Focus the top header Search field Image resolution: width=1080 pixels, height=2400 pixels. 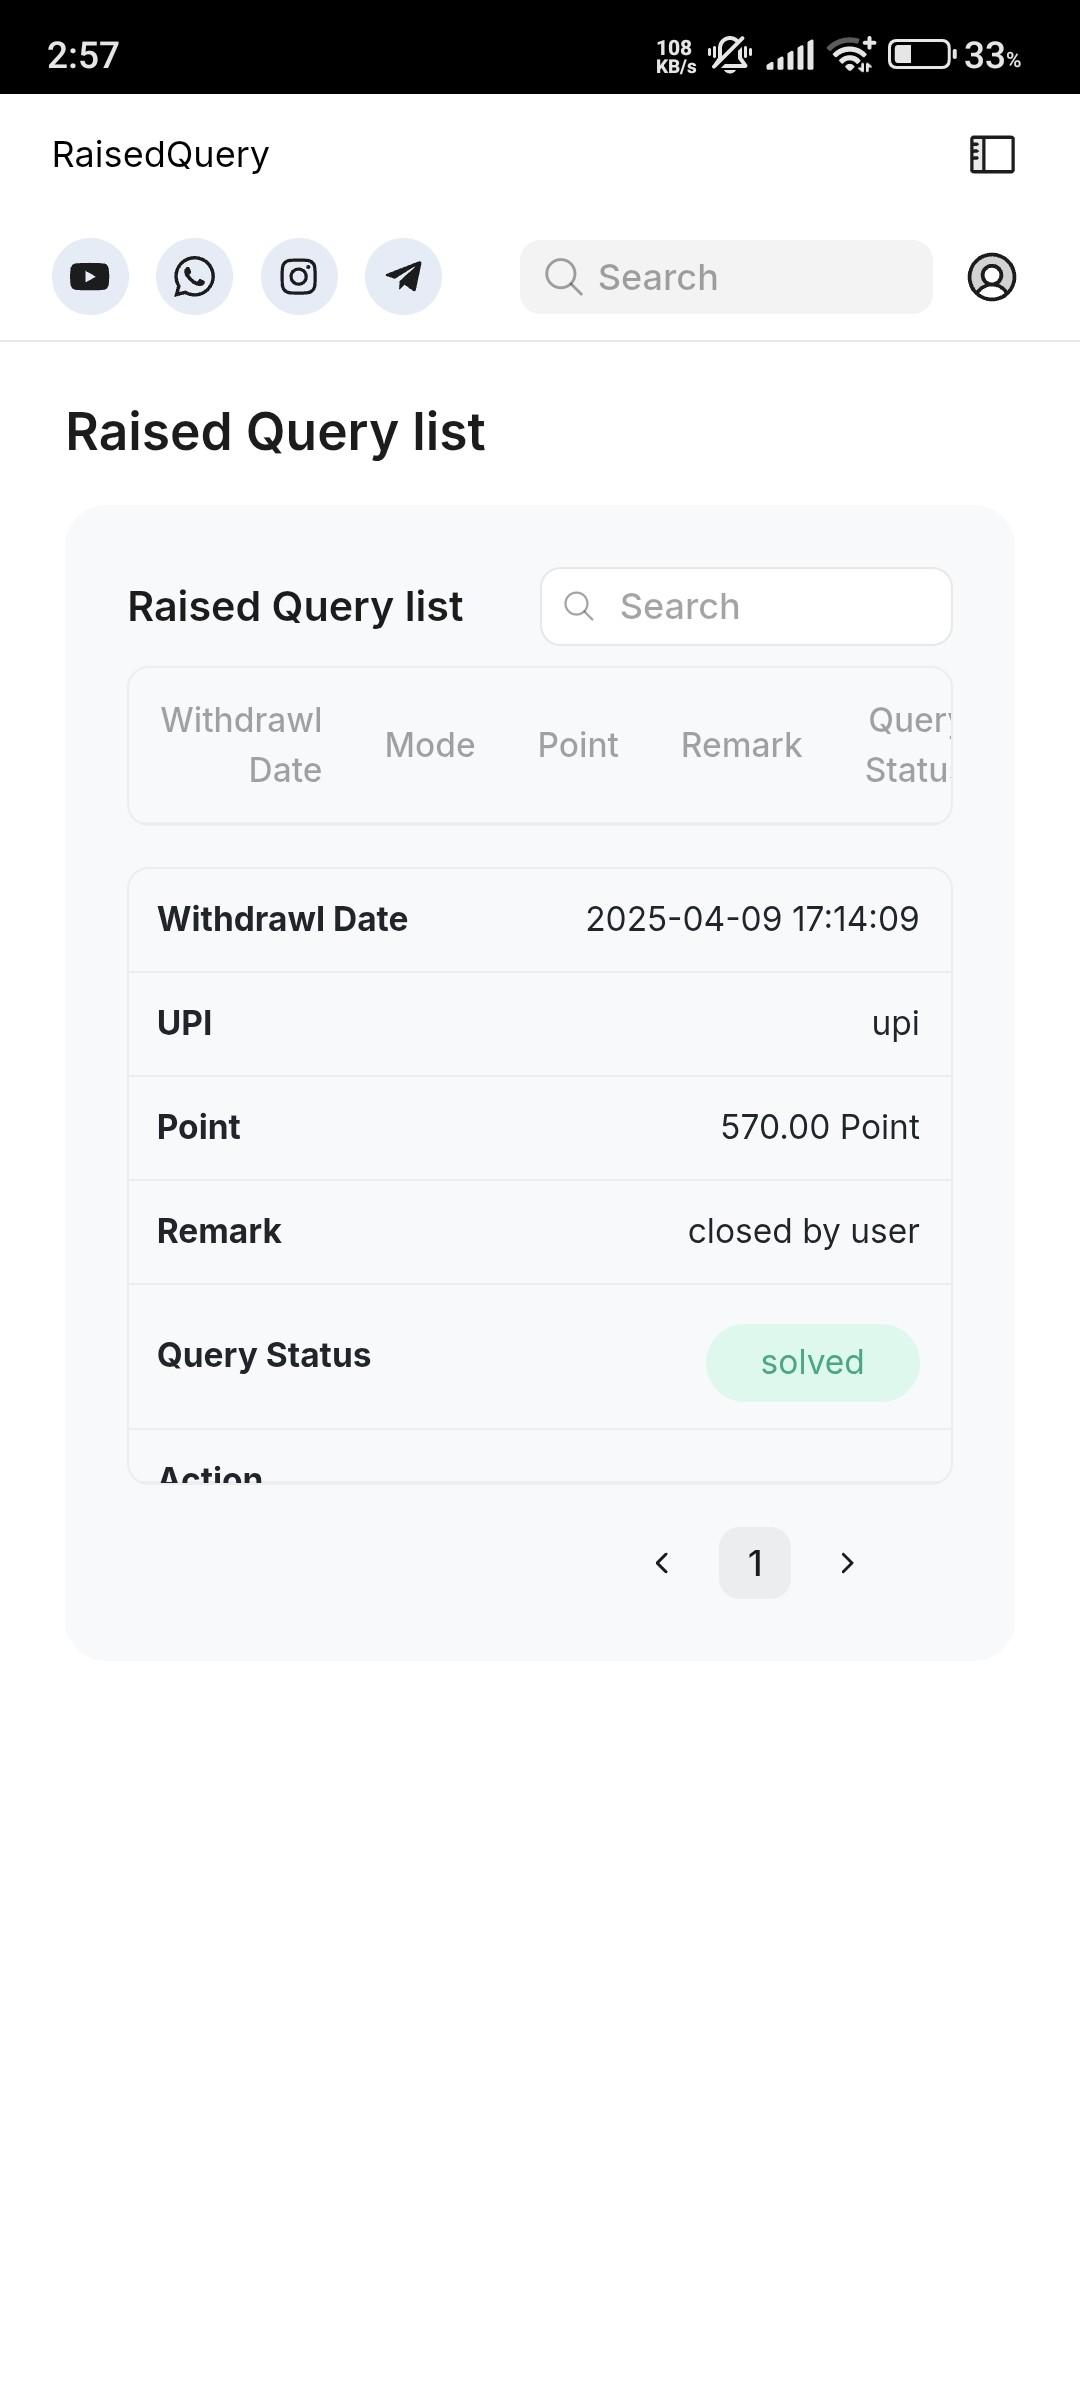click(x=726, y=277)
